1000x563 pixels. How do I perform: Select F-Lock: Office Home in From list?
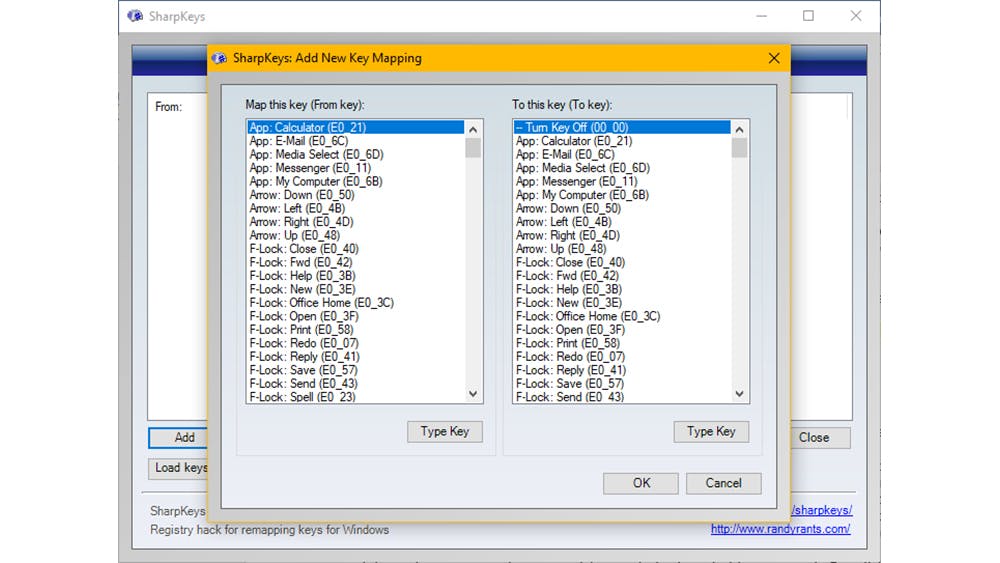pyautogui.click(x=356, y=303)
